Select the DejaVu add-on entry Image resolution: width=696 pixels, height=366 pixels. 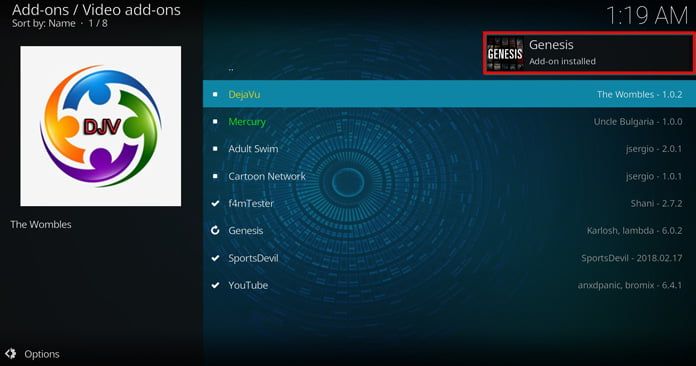(449, 94)
